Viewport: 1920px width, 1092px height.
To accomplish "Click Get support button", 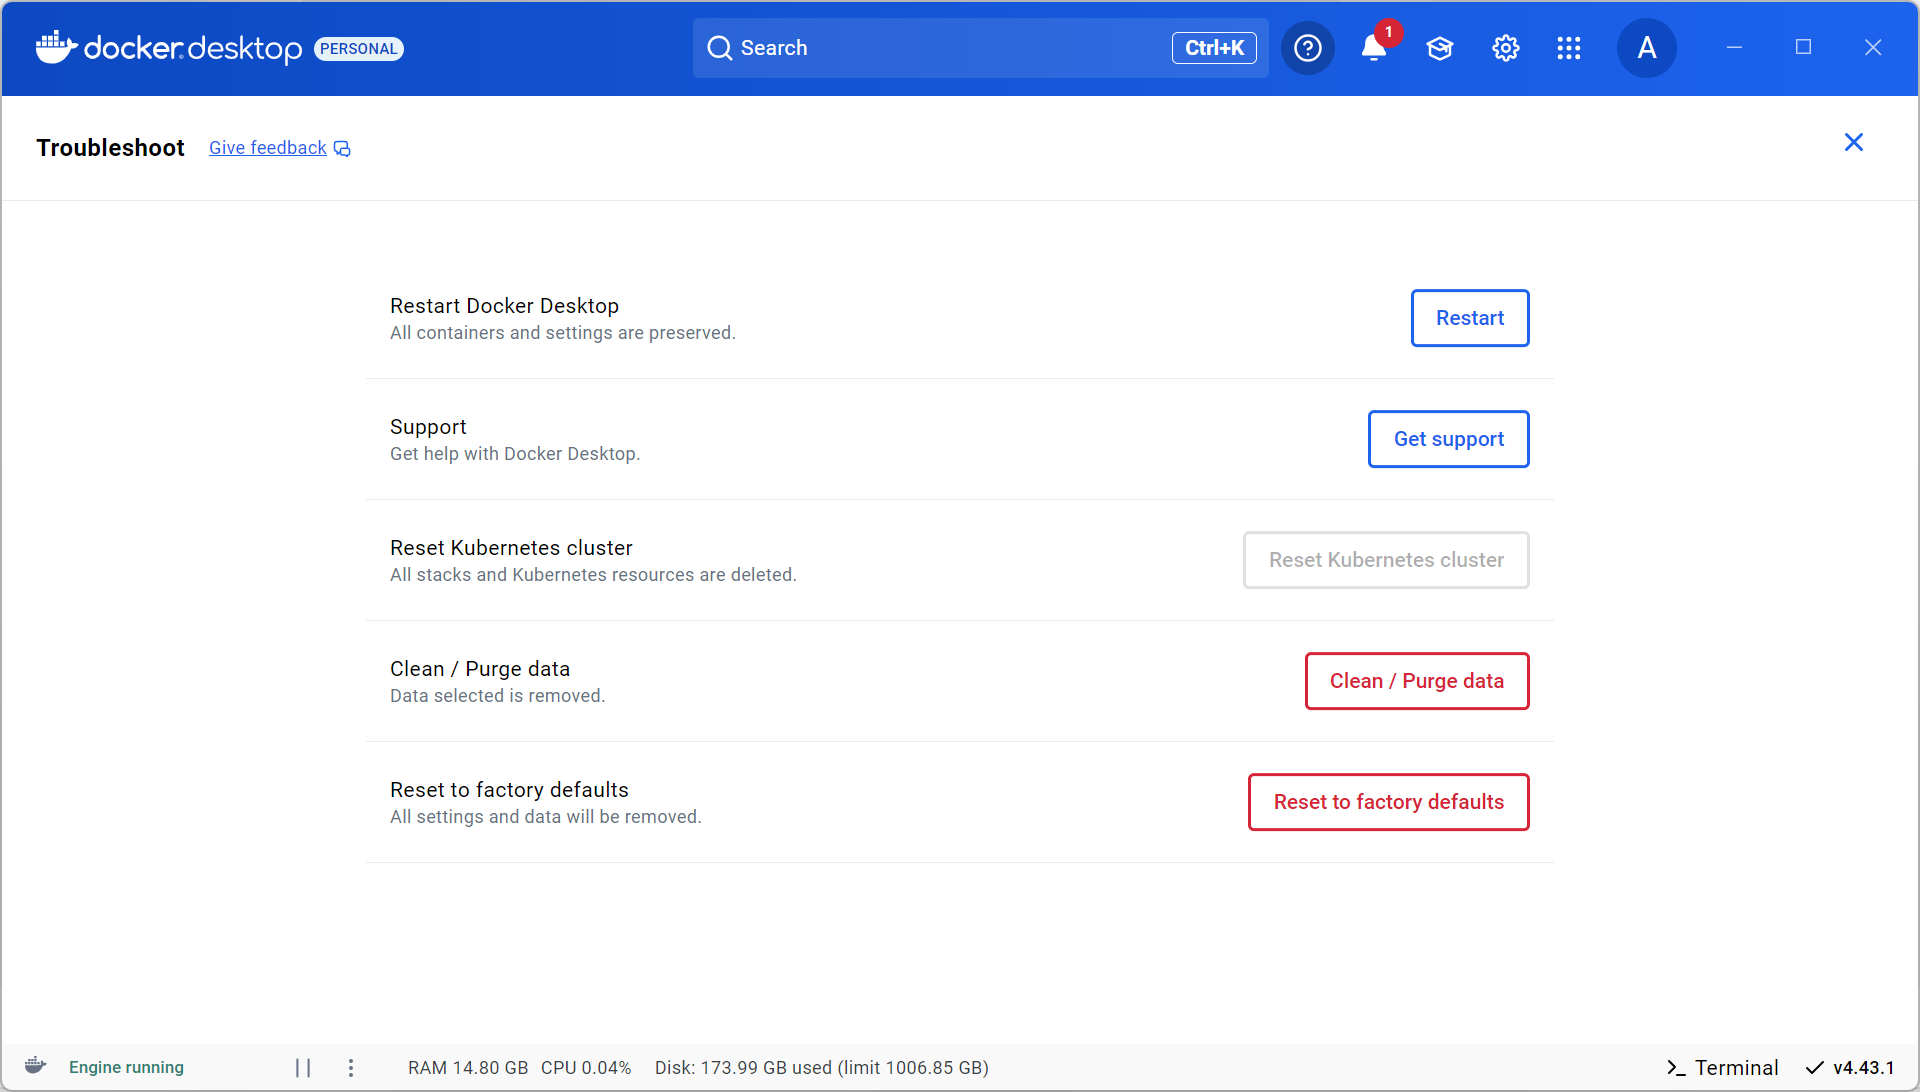I will 1448,439.
